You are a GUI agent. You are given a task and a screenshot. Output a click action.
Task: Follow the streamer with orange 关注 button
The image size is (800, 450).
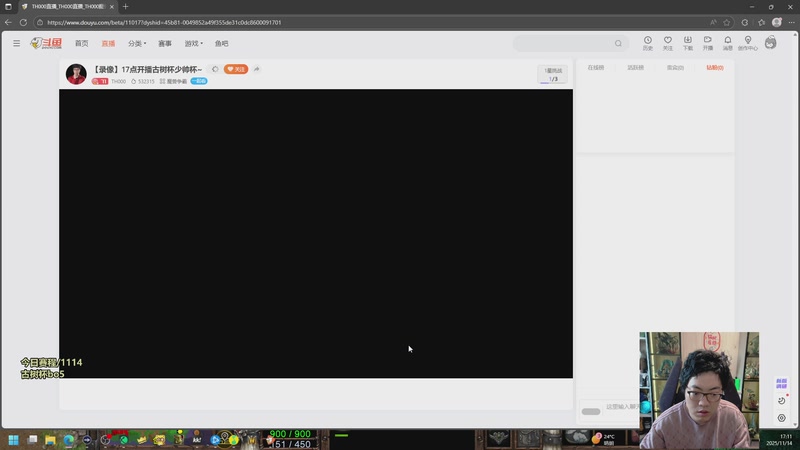[236, 69]
